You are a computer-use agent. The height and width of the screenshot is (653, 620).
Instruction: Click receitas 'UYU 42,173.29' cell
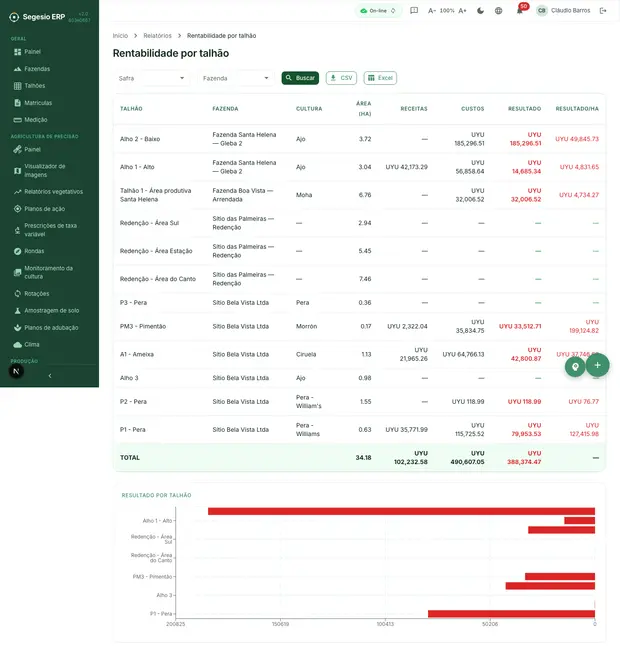click(x=406, y=167)
